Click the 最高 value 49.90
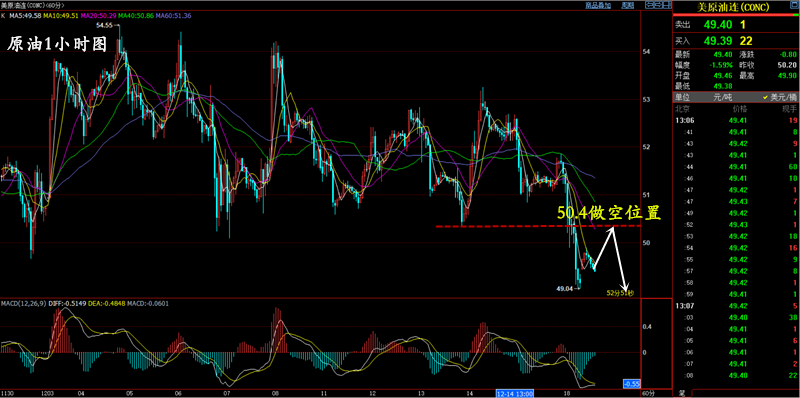Viewport: 800px width, 398px height. [x=787, y=76]
